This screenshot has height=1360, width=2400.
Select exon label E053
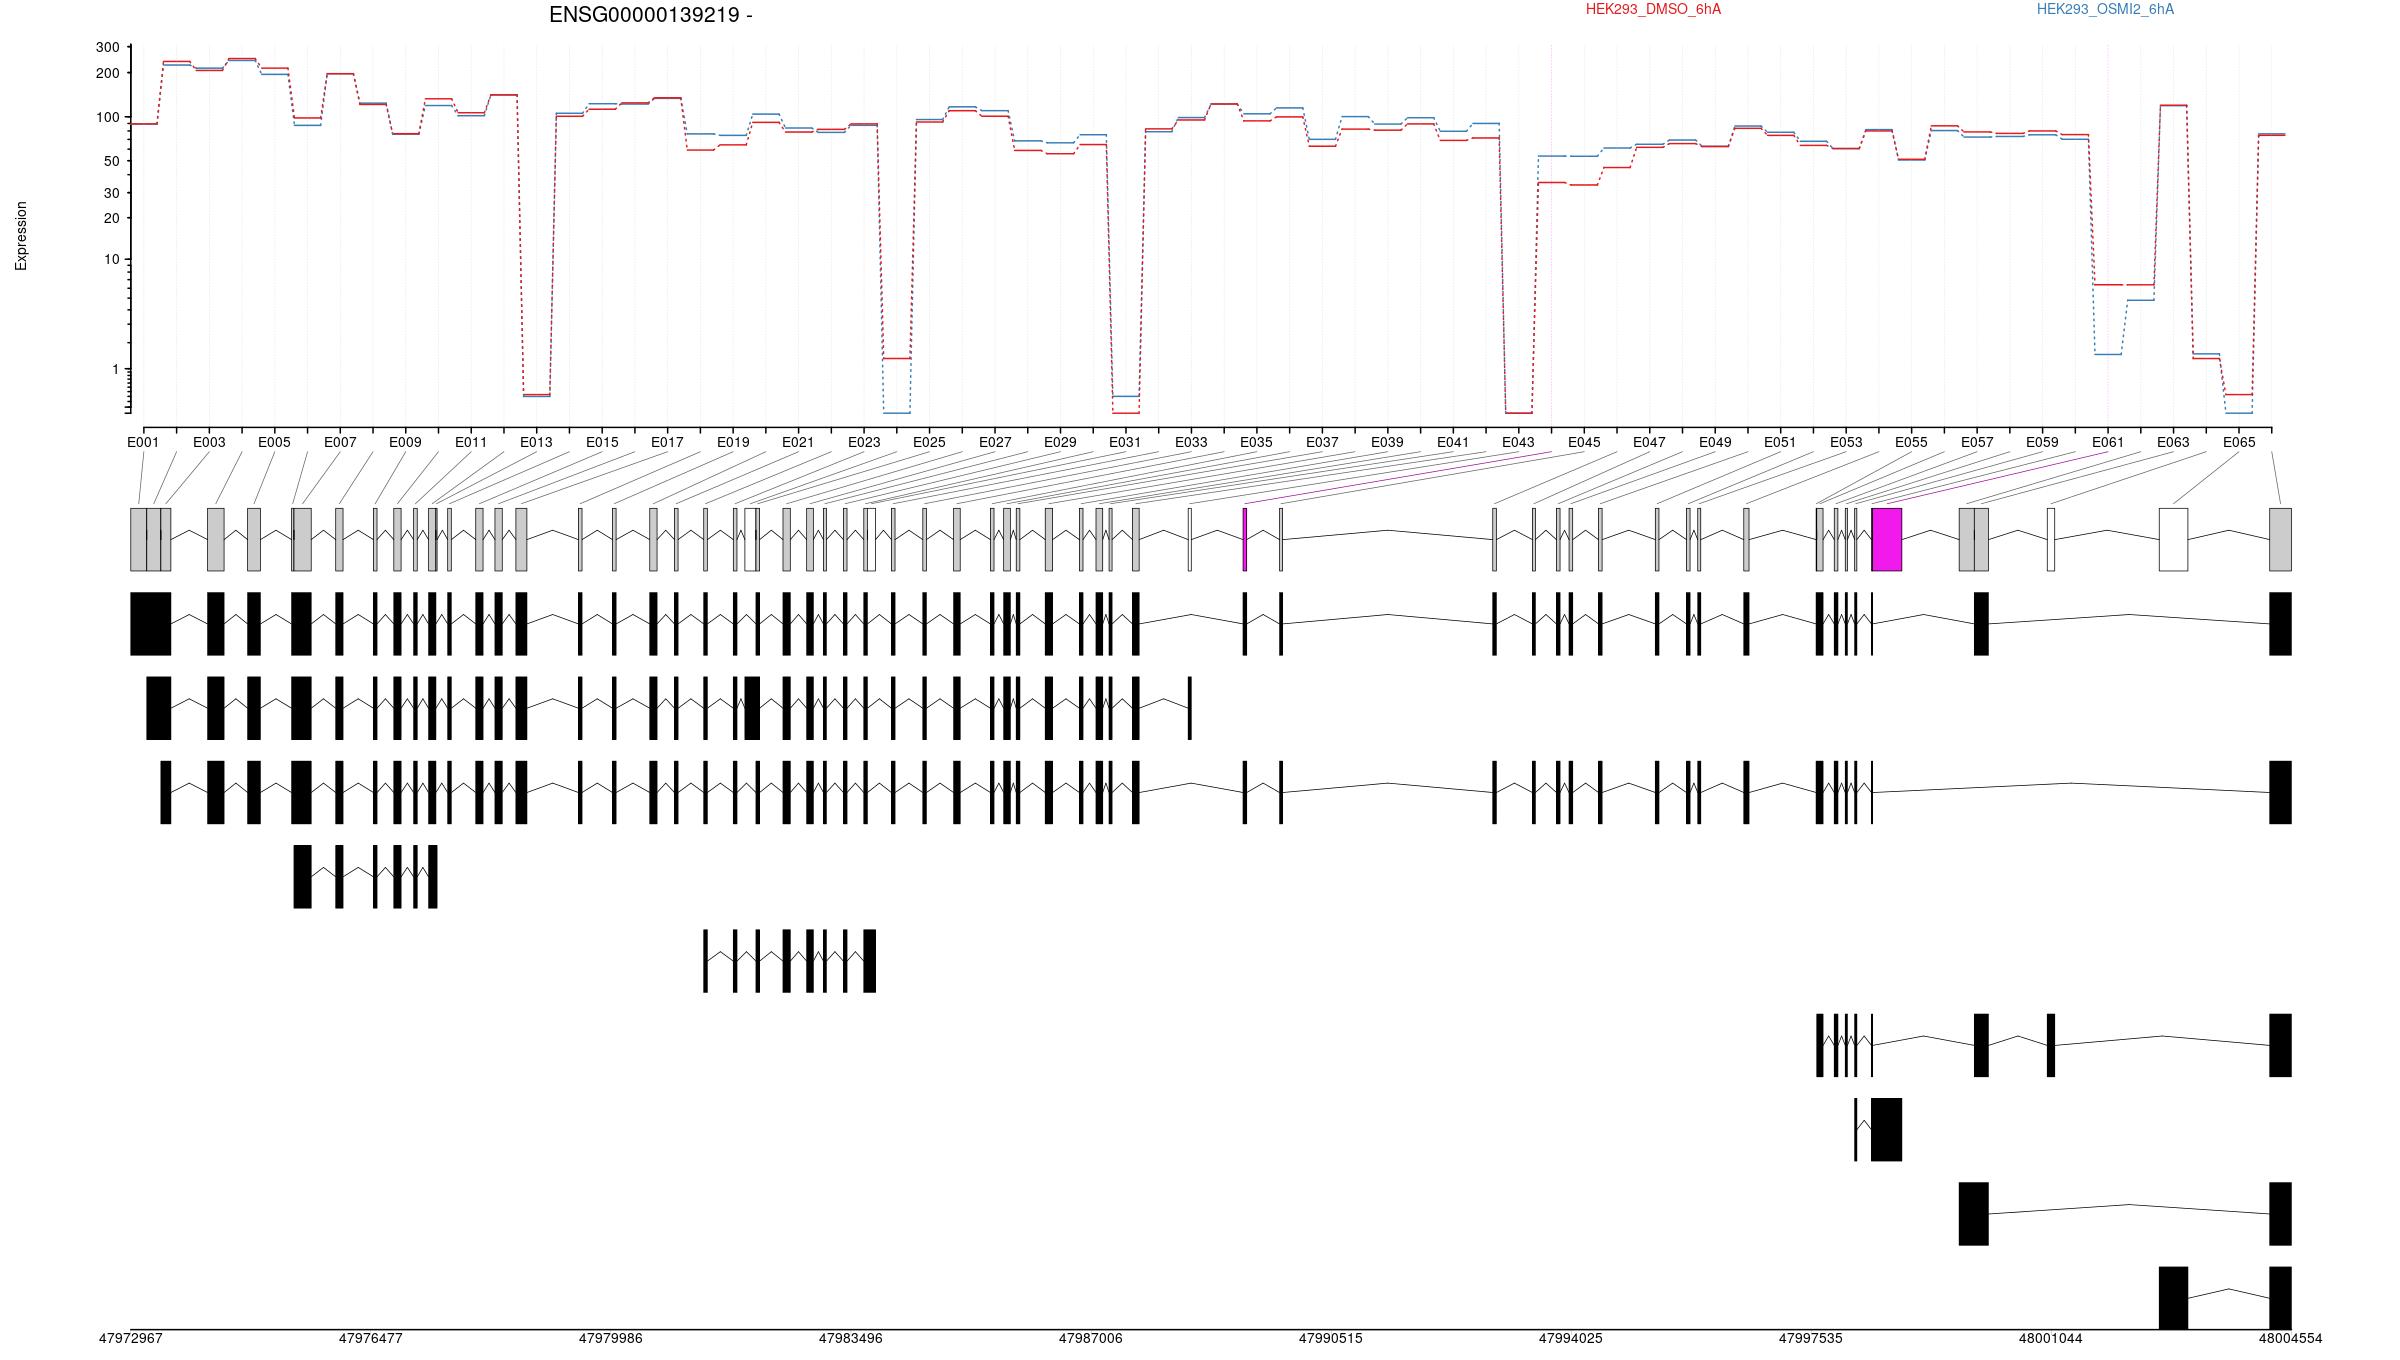1846,442
